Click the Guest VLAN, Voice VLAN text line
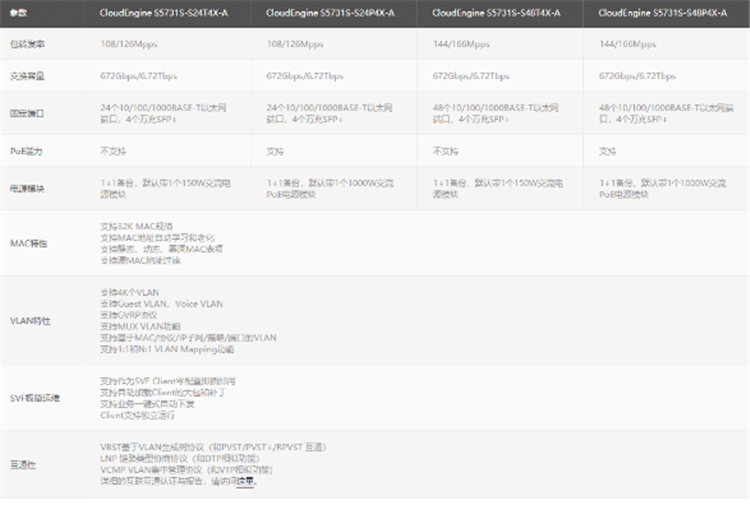This screenshot has height=523, width=750. pyautogui.click(x=161, y=303)
